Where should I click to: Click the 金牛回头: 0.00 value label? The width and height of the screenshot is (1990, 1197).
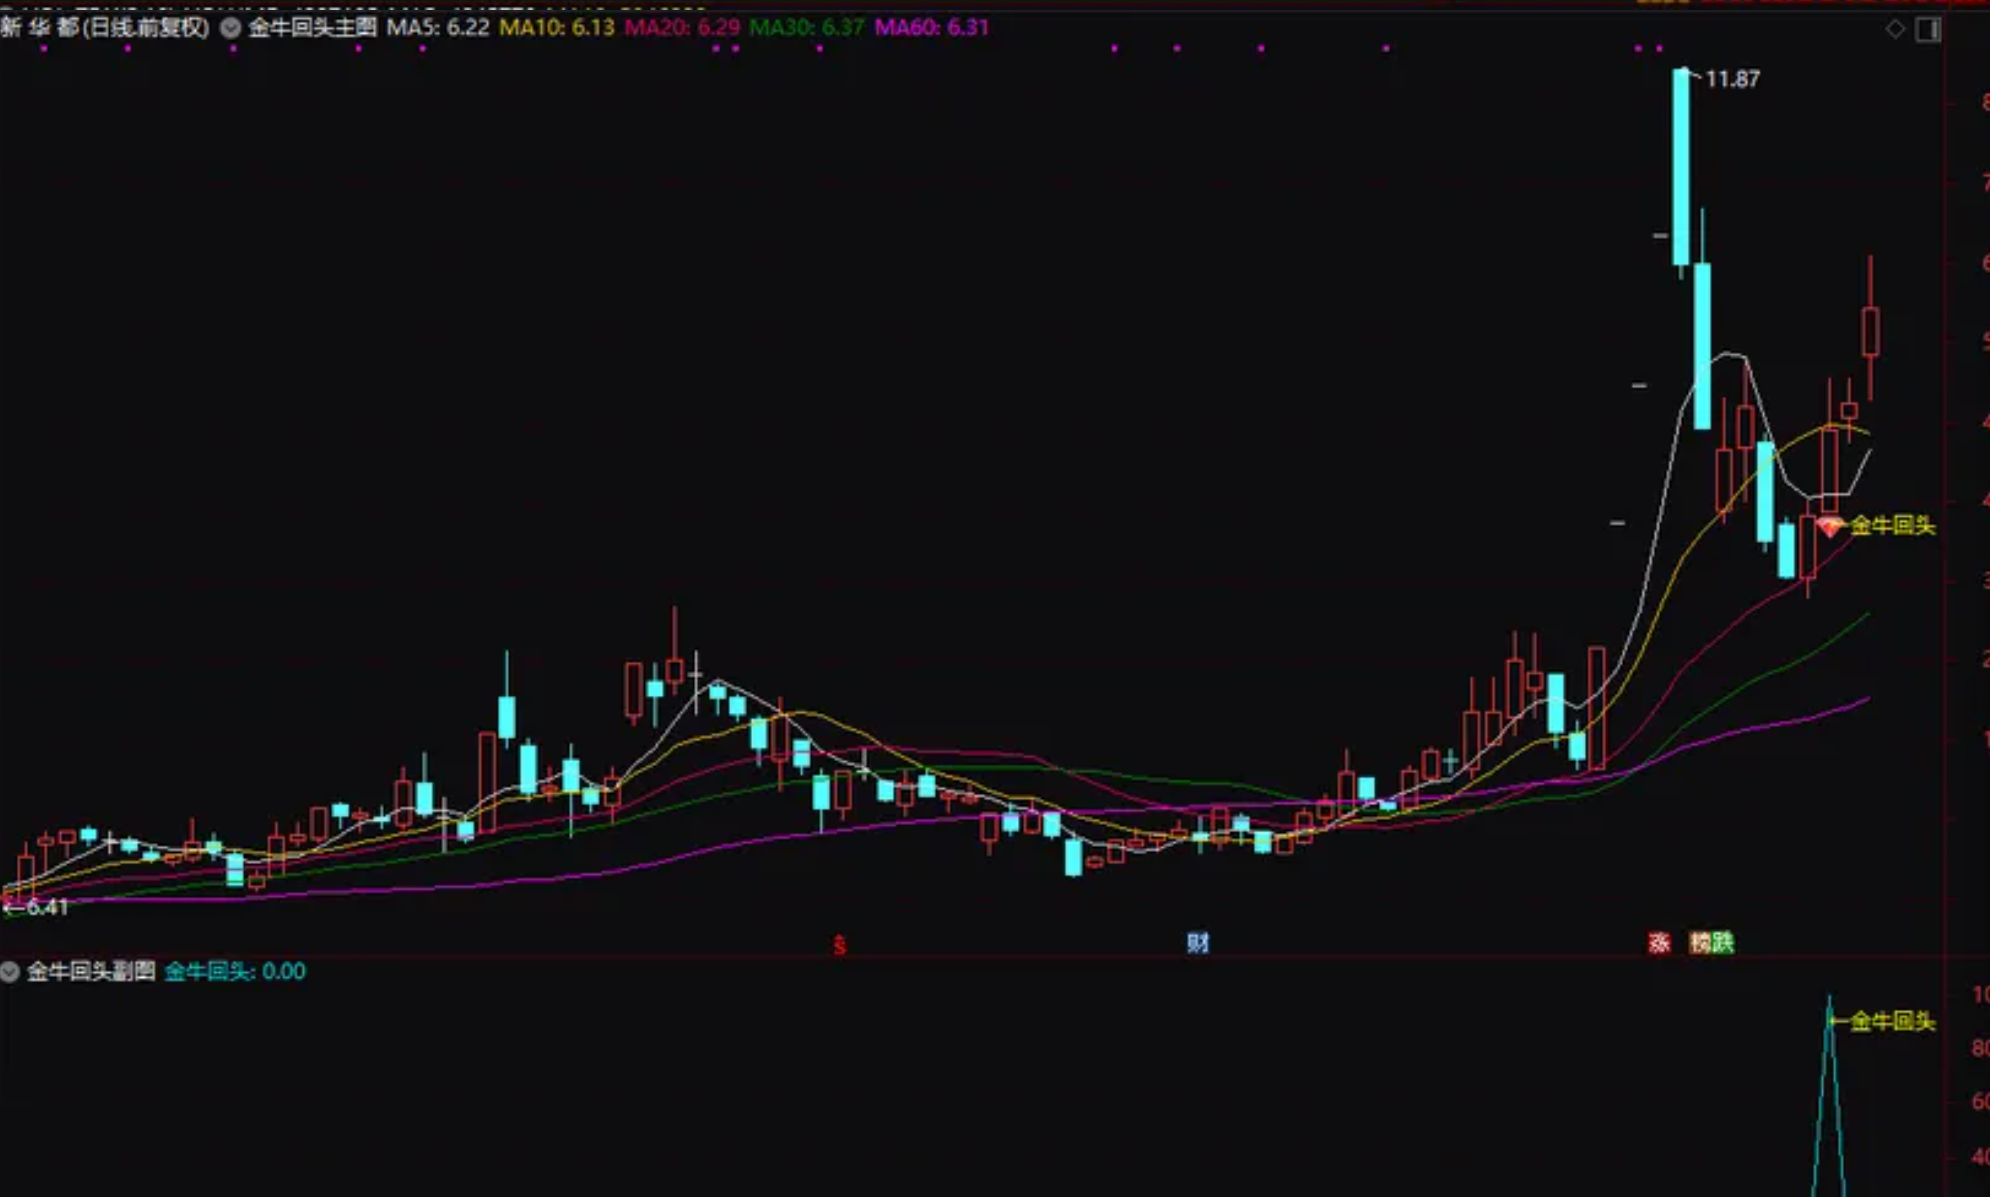click(x=235, y=971)
